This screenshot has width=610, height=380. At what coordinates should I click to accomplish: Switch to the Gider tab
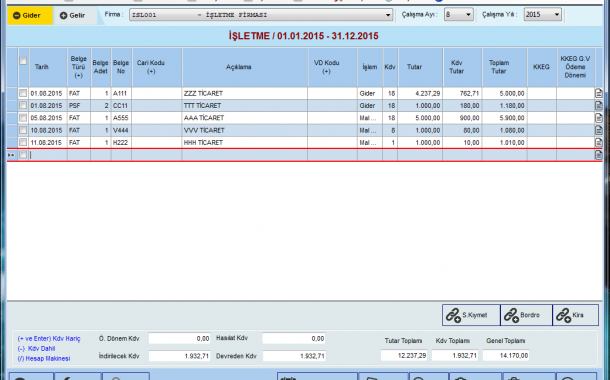tap(30, 16)
